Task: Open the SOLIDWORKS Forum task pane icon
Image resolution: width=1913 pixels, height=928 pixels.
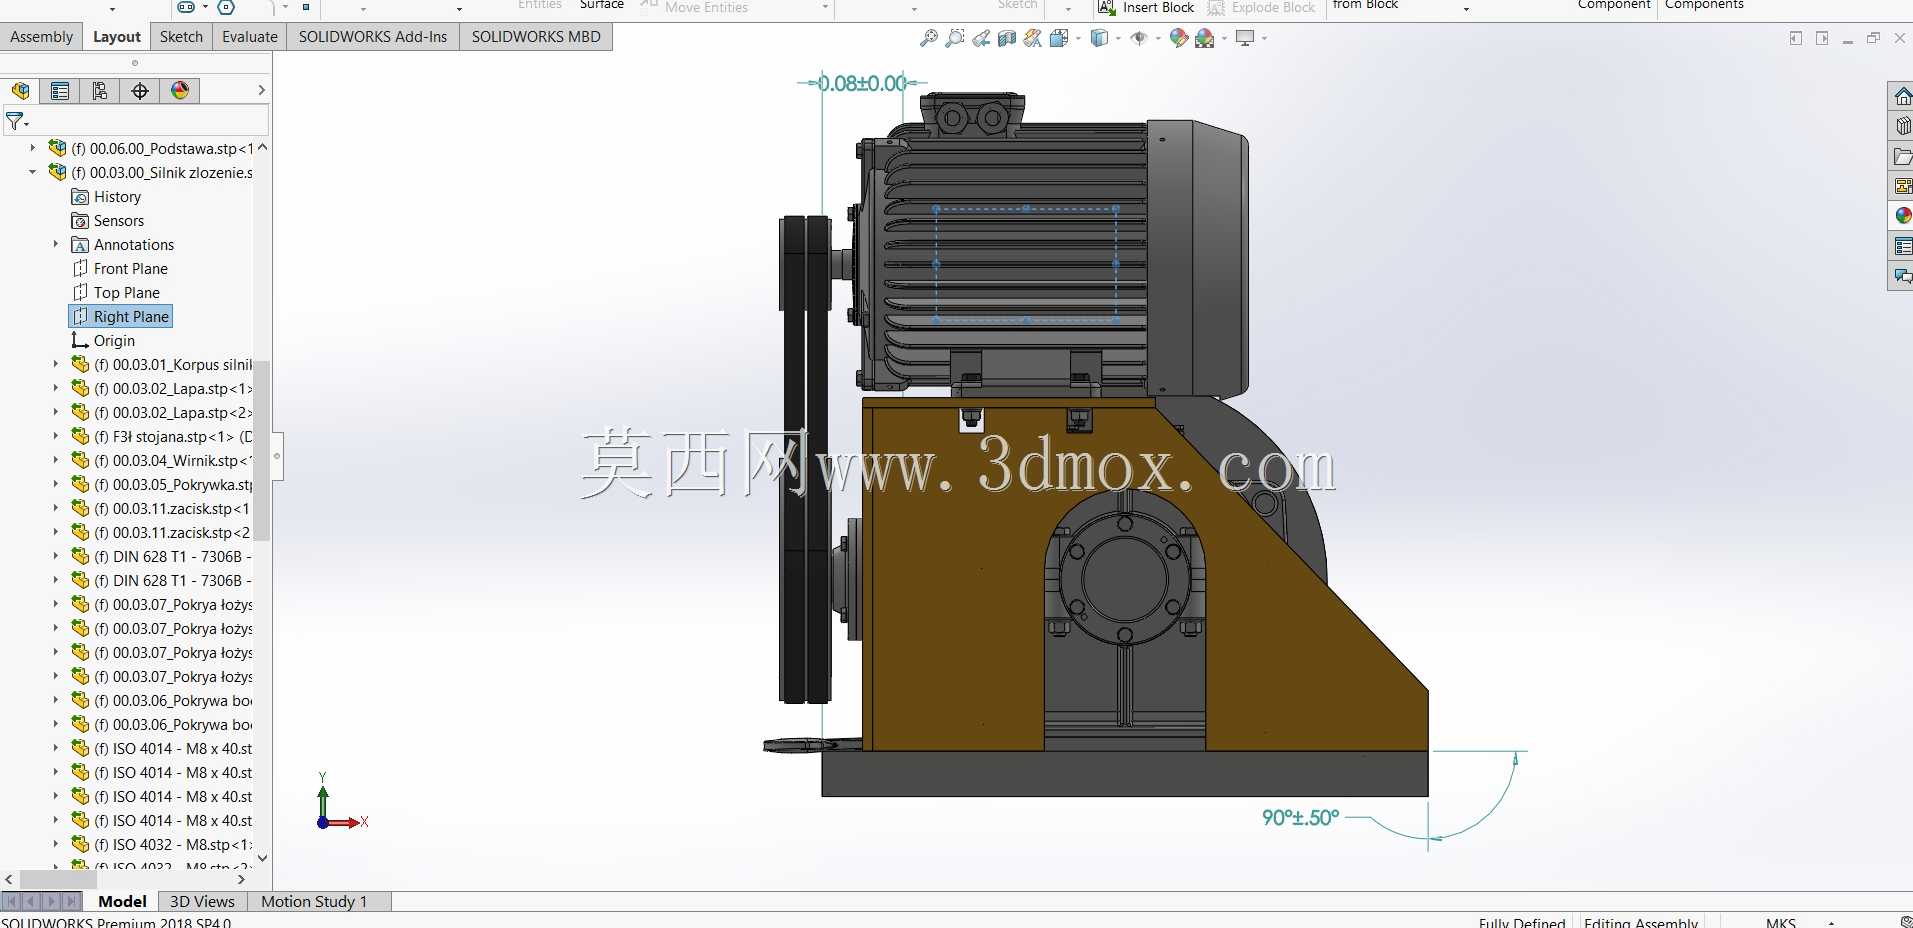Action: pos(1902,276)
